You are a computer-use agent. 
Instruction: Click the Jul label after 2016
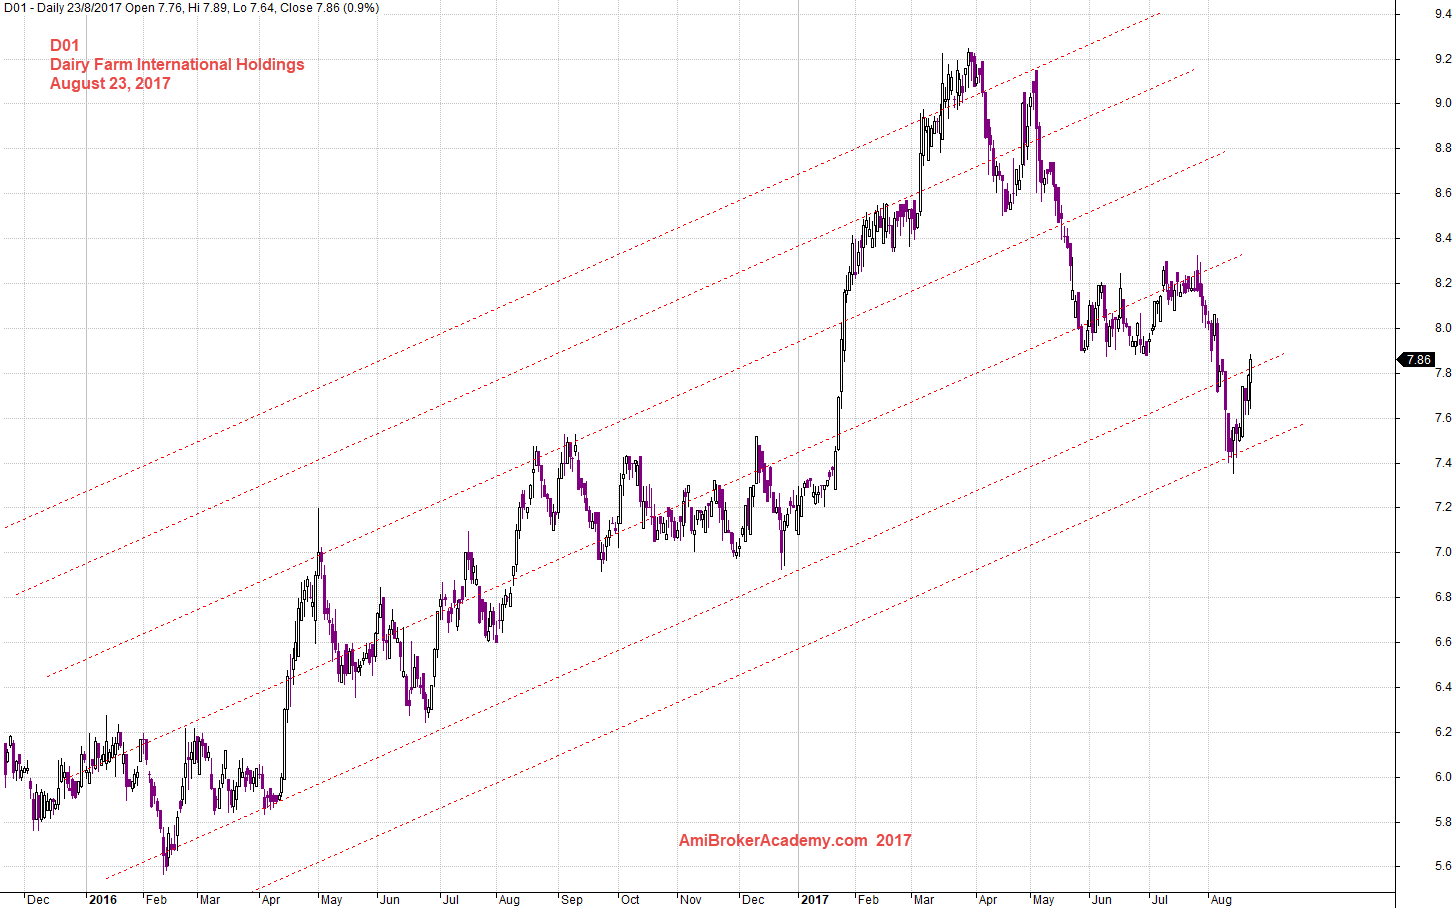point(450,900)
